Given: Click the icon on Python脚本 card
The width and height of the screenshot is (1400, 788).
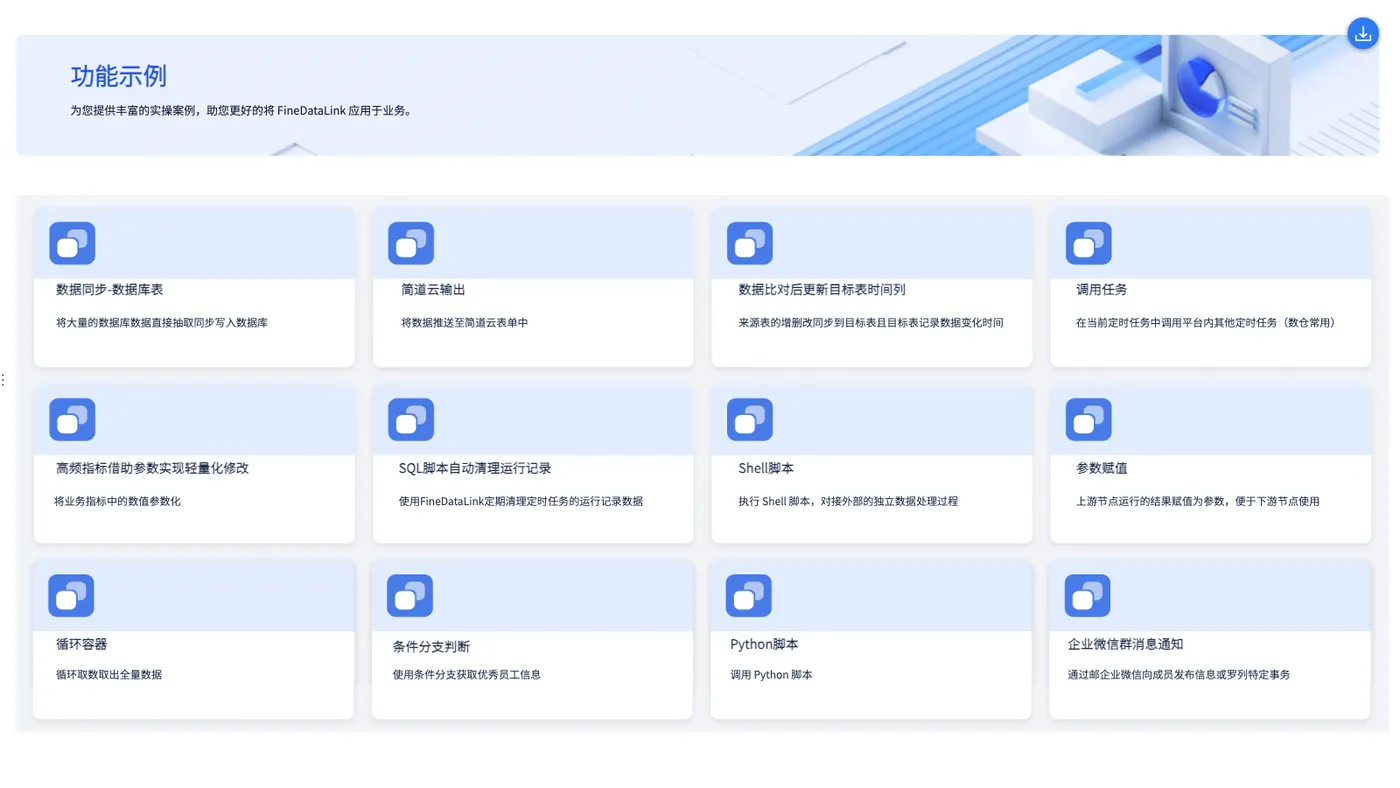Looking at the screenshot, I should click(749, 596).
